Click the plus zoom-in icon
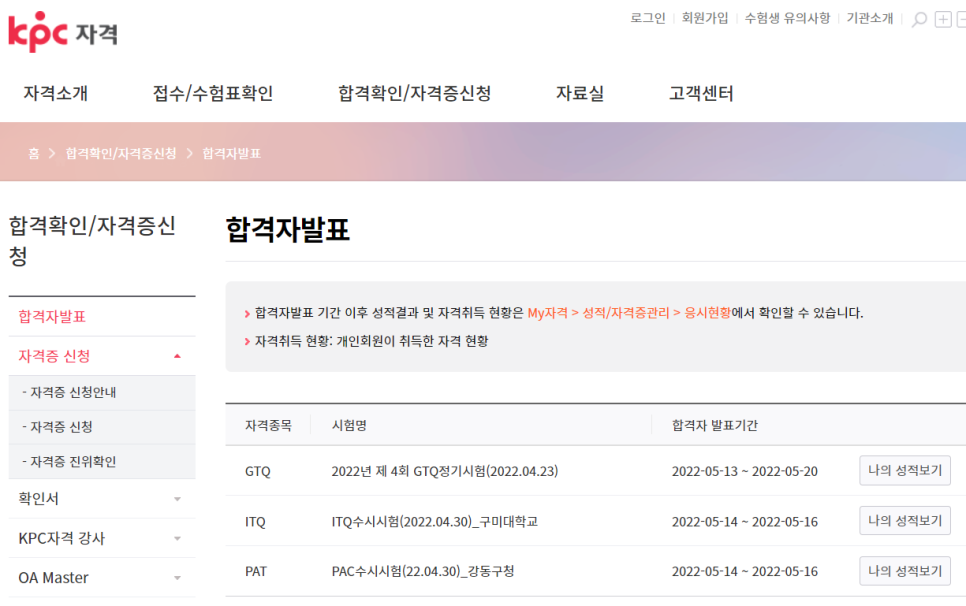 [x=943, y=20]
